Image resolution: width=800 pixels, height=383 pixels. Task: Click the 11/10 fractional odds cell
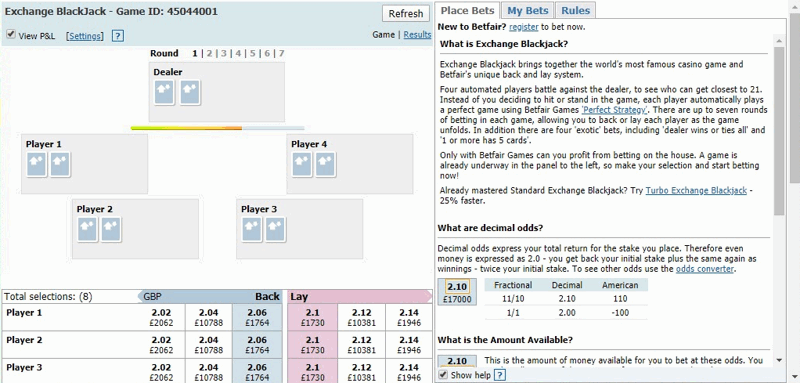[x=513, y=299]
